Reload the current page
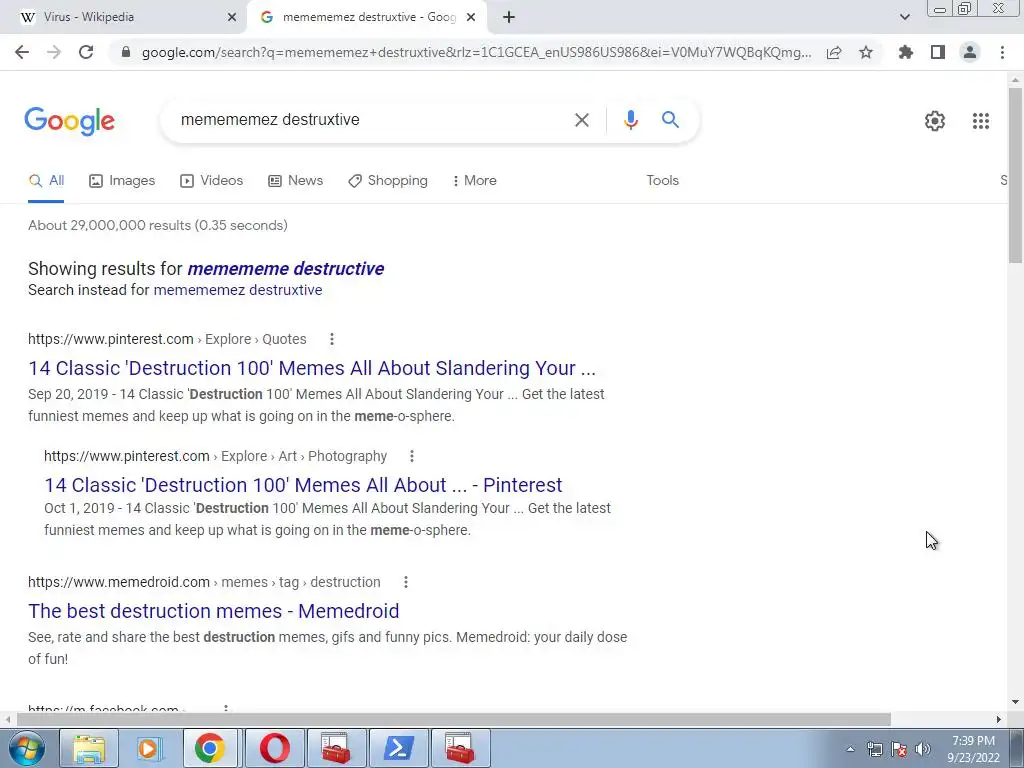1024x768 pixels. 86,52
